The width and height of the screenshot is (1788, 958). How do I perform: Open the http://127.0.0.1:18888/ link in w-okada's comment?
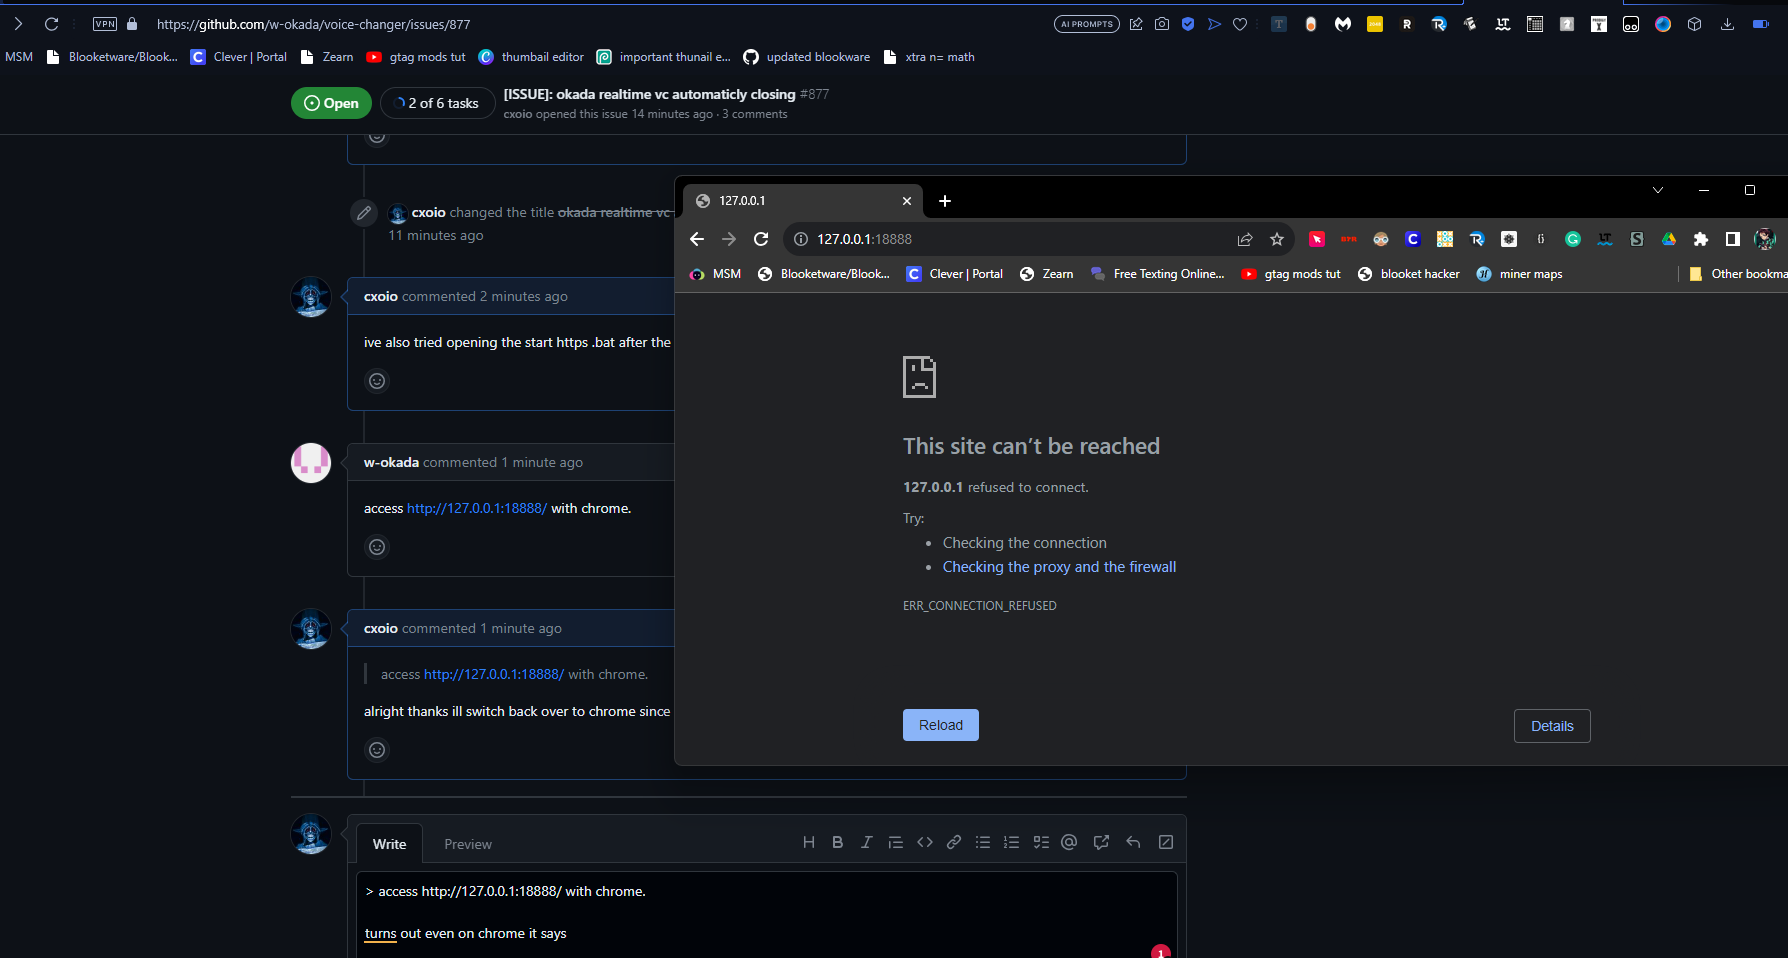tap(476, 508)
